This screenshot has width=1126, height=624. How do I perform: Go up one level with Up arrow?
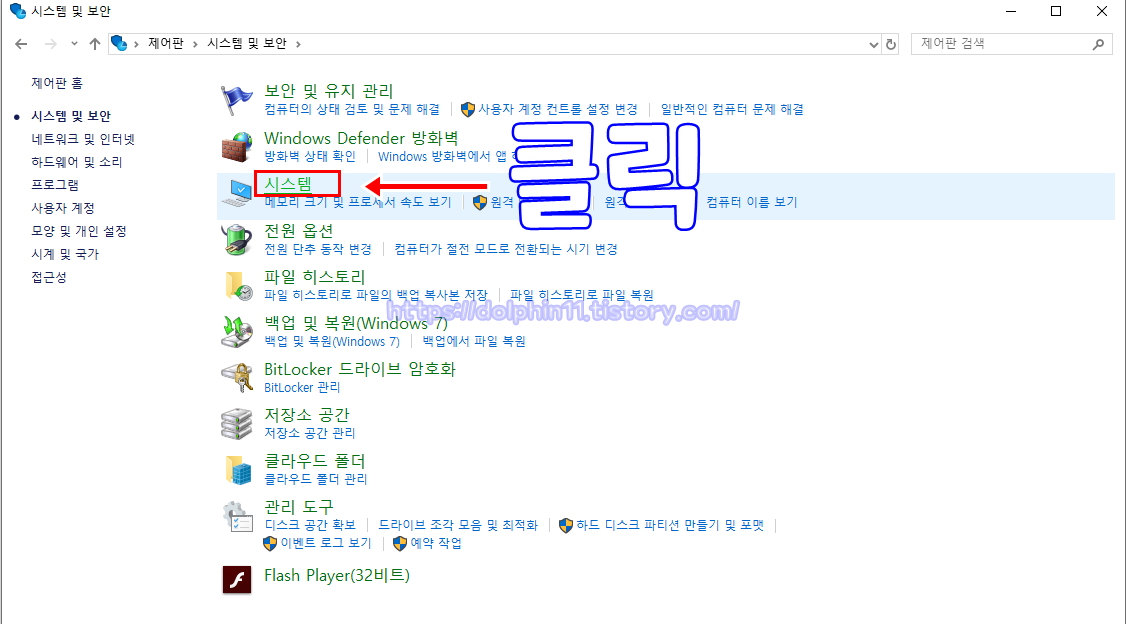94,44
